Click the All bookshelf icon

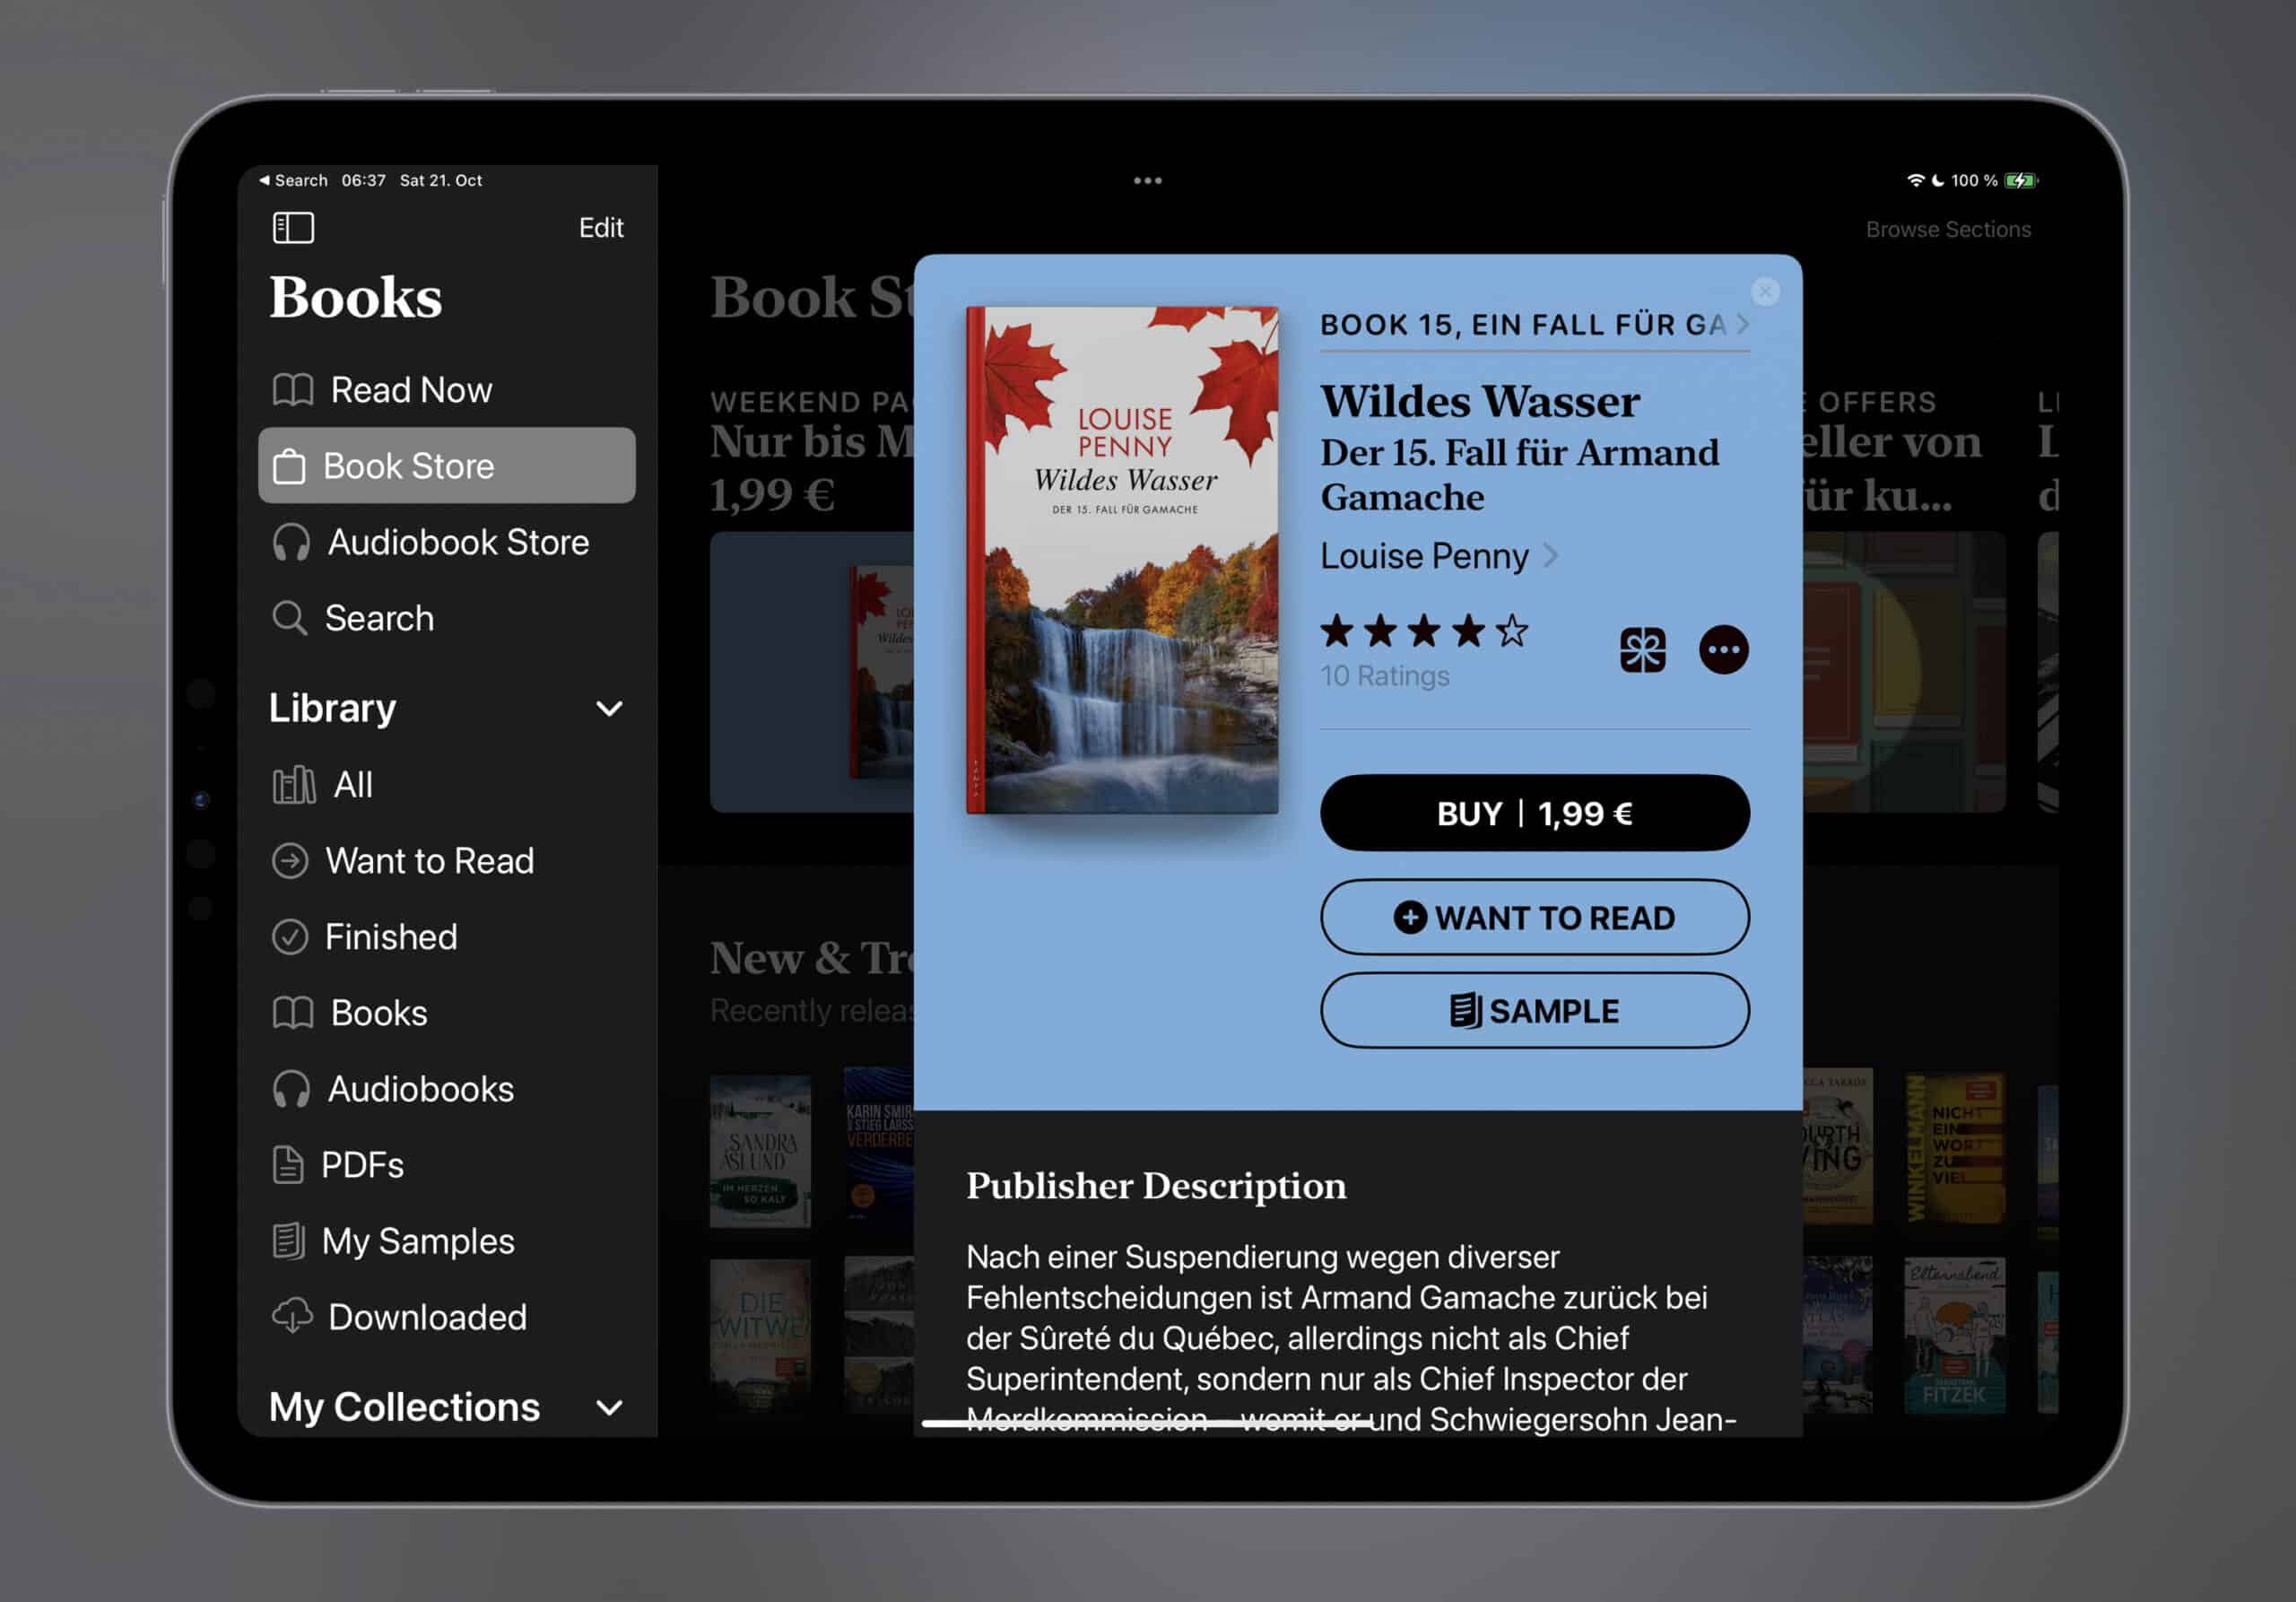tap(294, 785)
